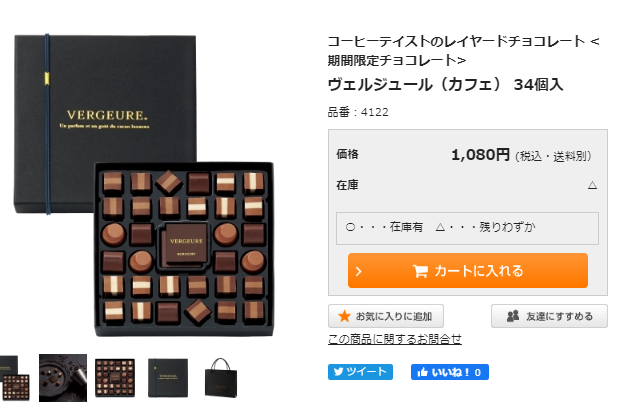The width and height of the screenshot is (635, 417).
Task: Select the open chocolate box thumbnail
Action: tap(115, 378)
